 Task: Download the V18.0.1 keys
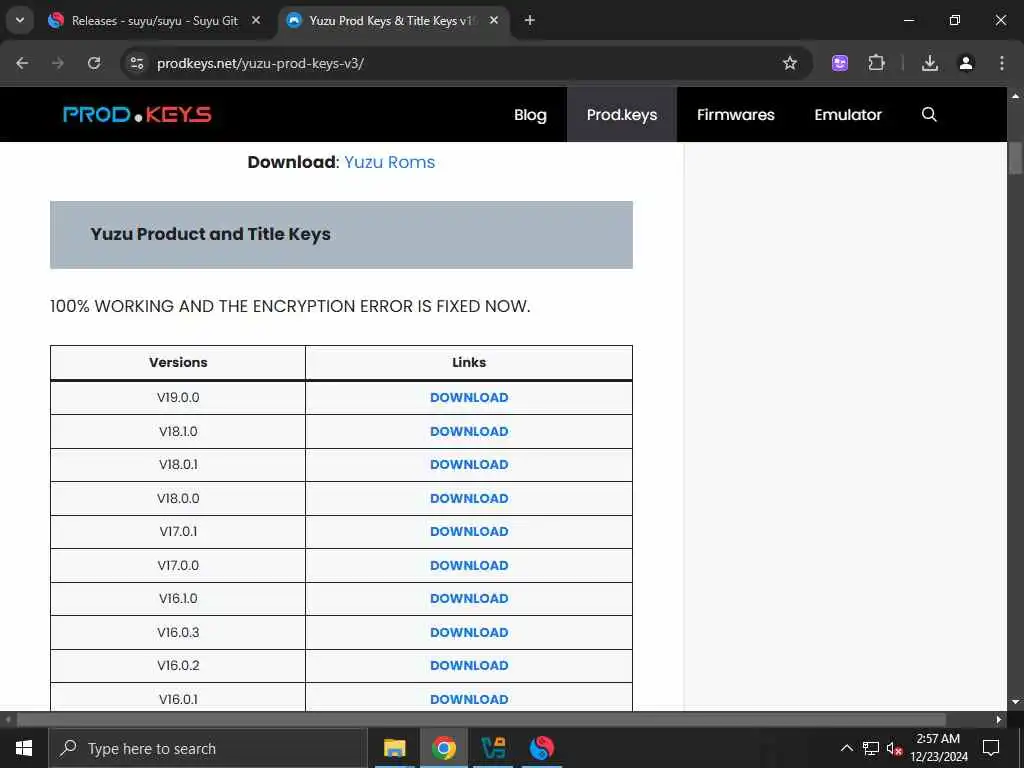click(x=469, y=464)
